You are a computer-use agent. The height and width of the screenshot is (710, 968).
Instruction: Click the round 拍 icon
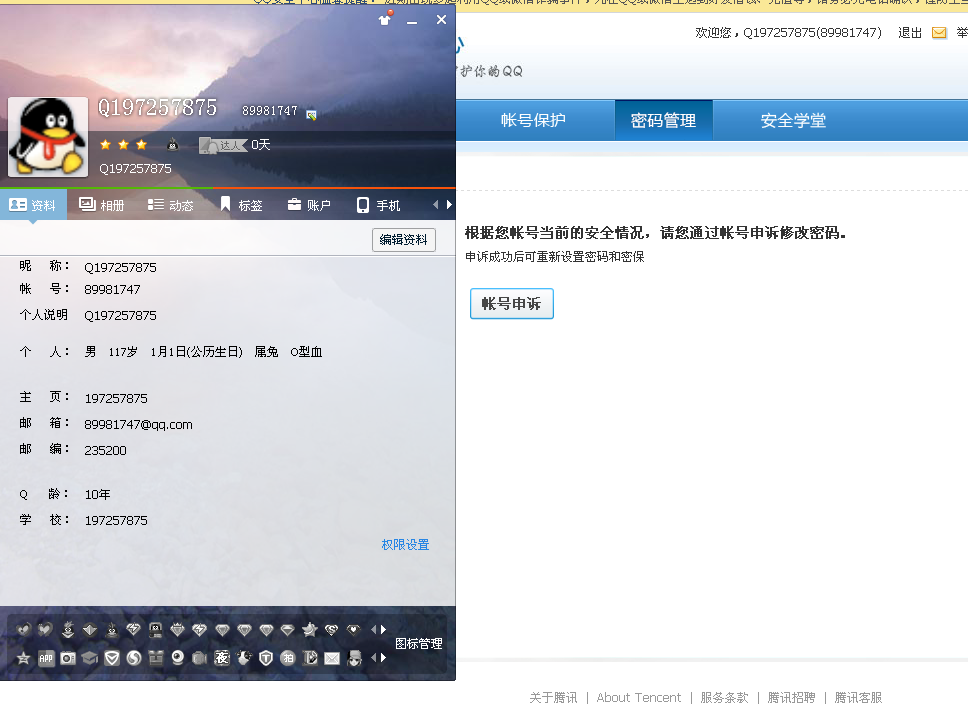[x=288, y=658]
